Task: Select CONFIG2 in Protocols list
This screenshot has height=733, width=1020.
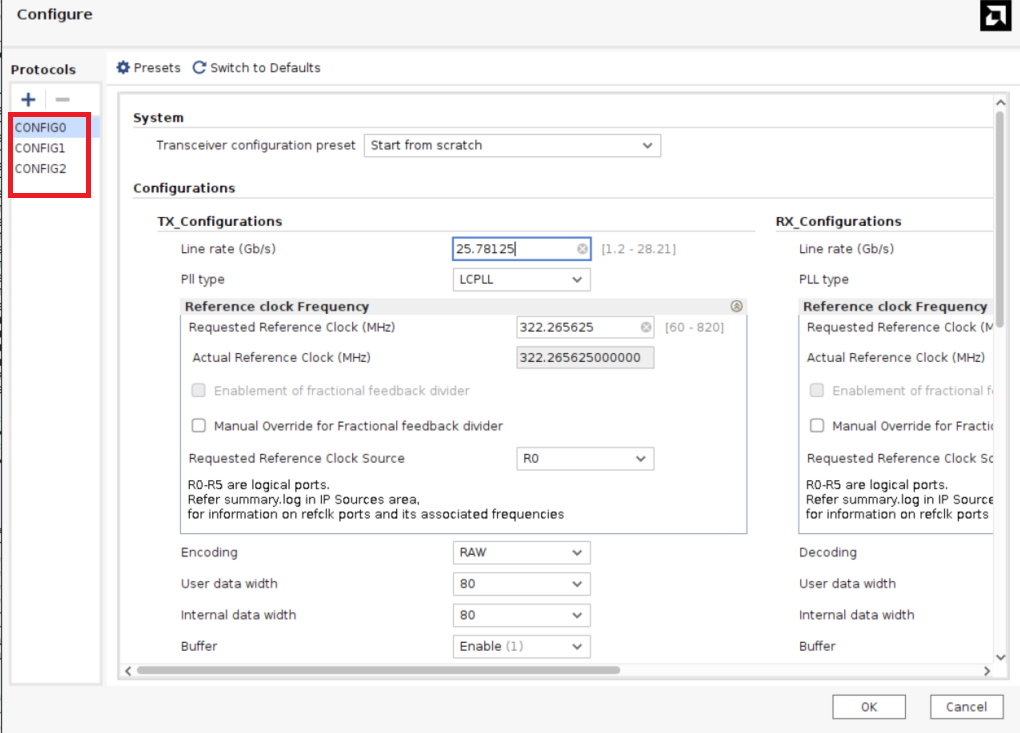Action: [40, 169]
